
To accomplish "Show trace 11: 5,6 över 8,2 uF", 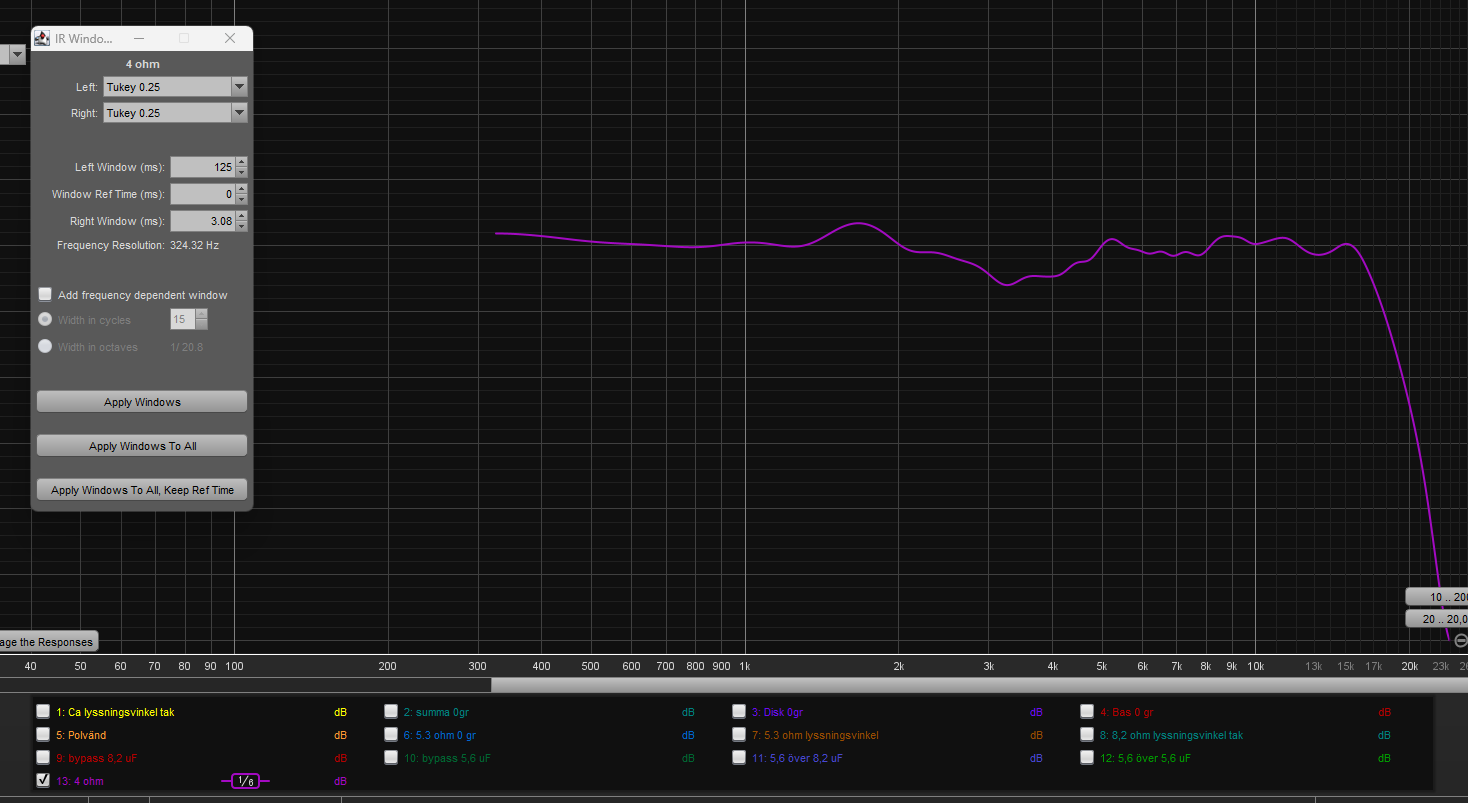I will (x=739, y=757).
